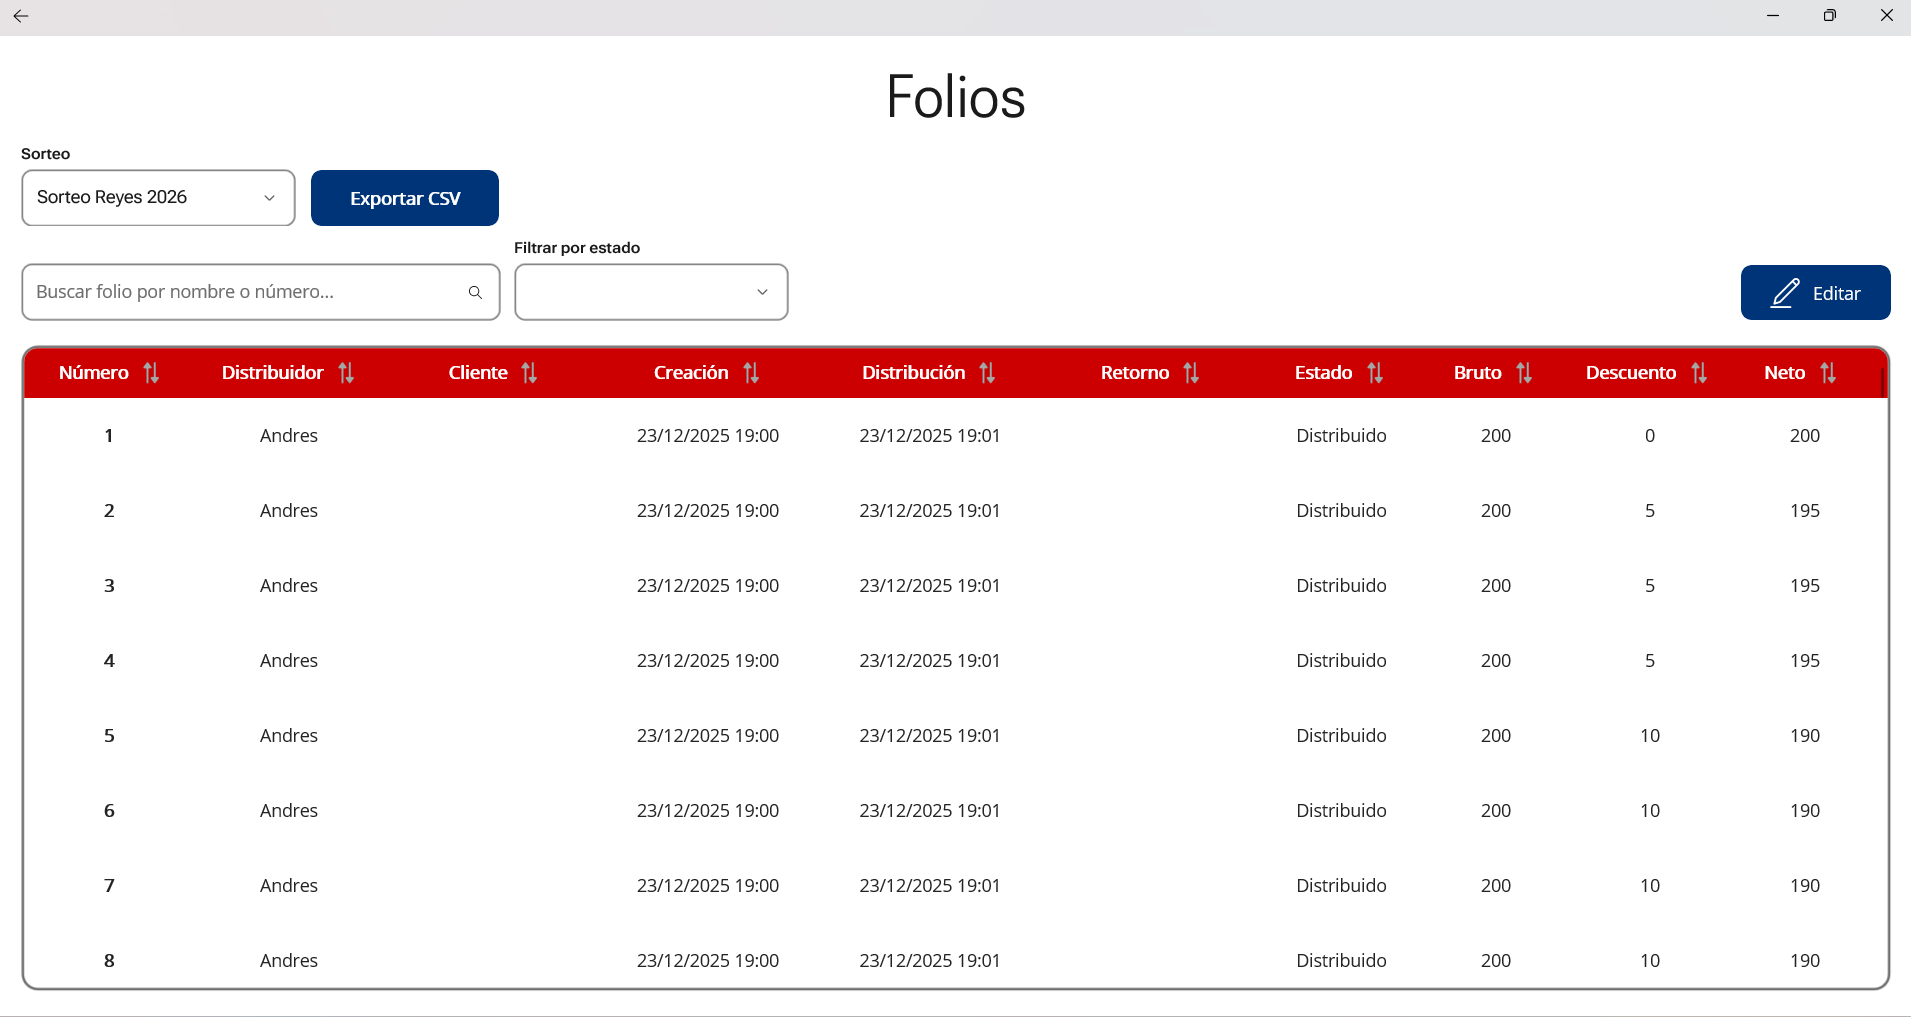Sort table by Neto arrows icon
The image size is (1911, 1017).
[x=1828, y=373]
